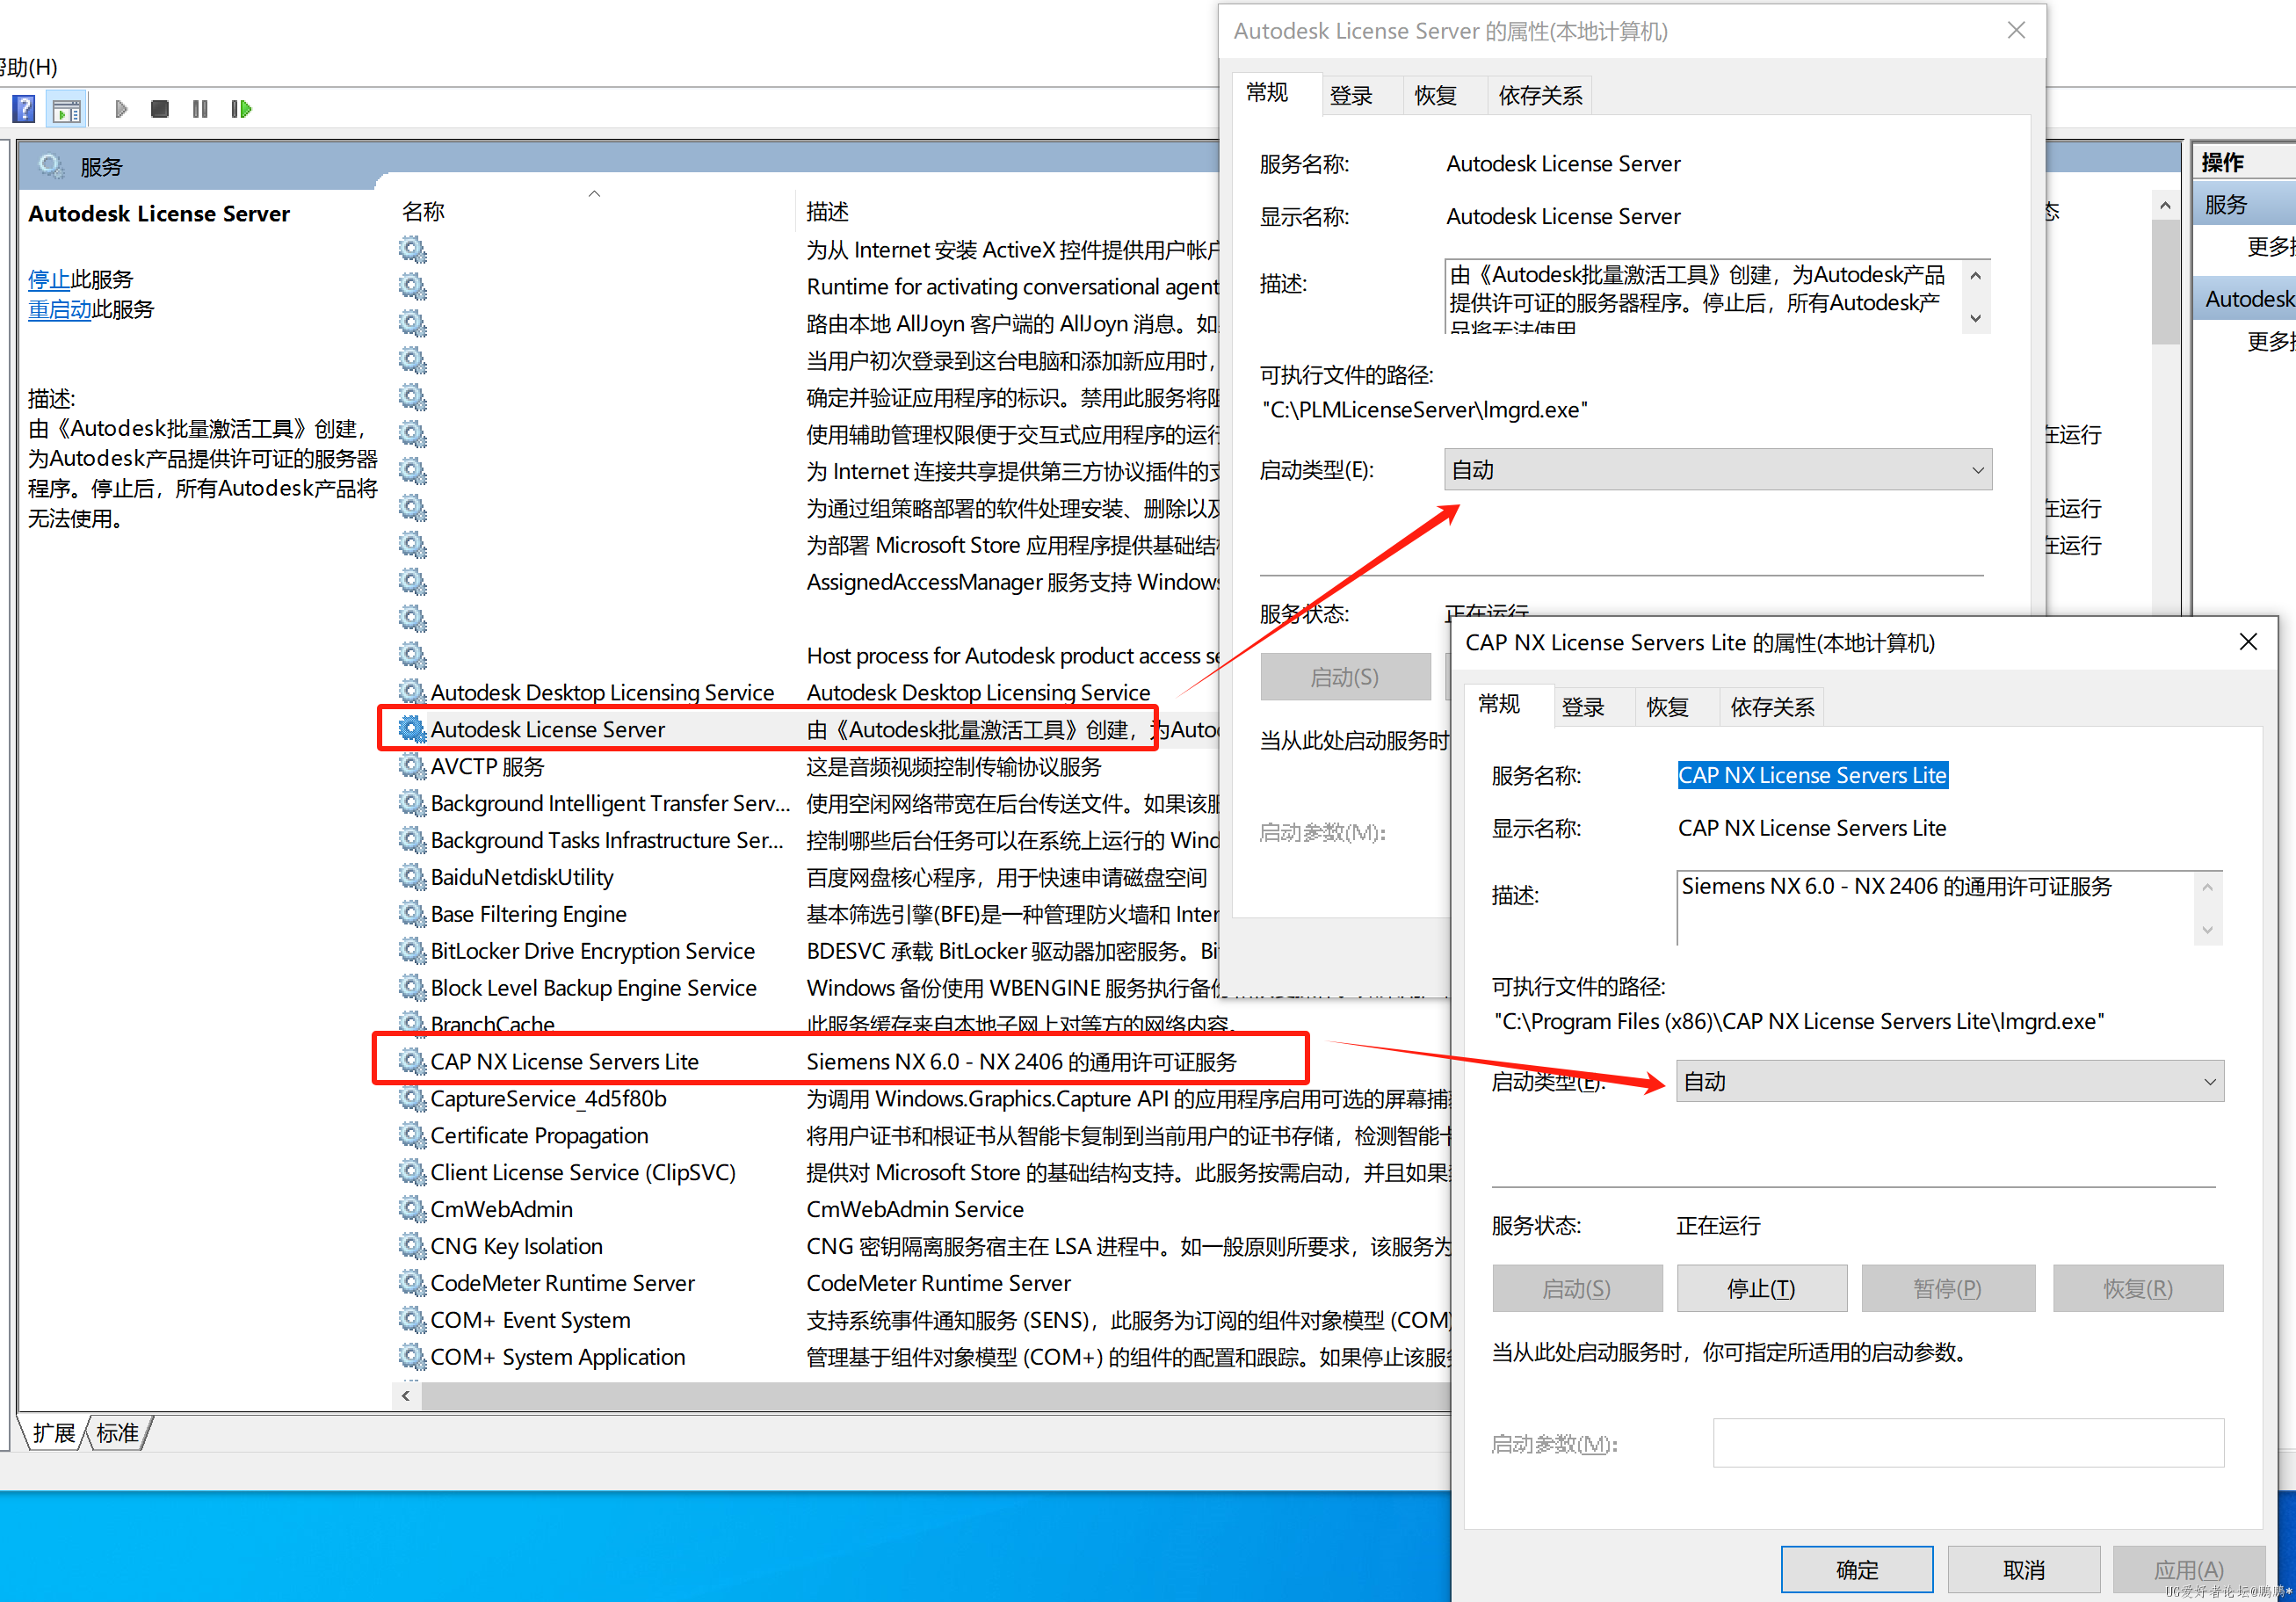This screenshot has height=1602, width=2296.
Task: Click the Pause Service toolbar icon
Action: [x=200, y=108]
